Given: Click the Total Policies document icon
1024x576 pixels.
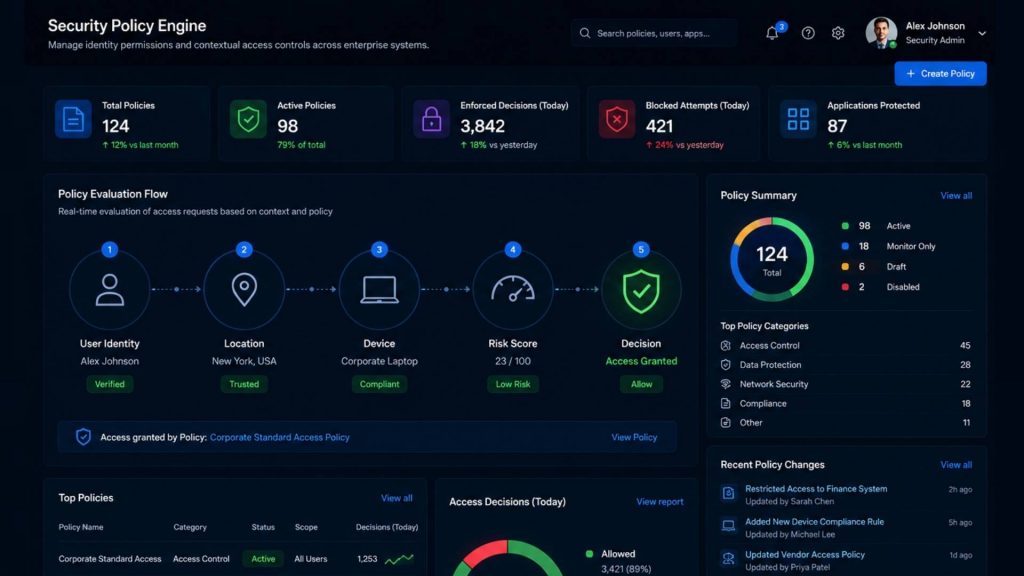Looking at the screenshot, I should (x=72, y=119).
